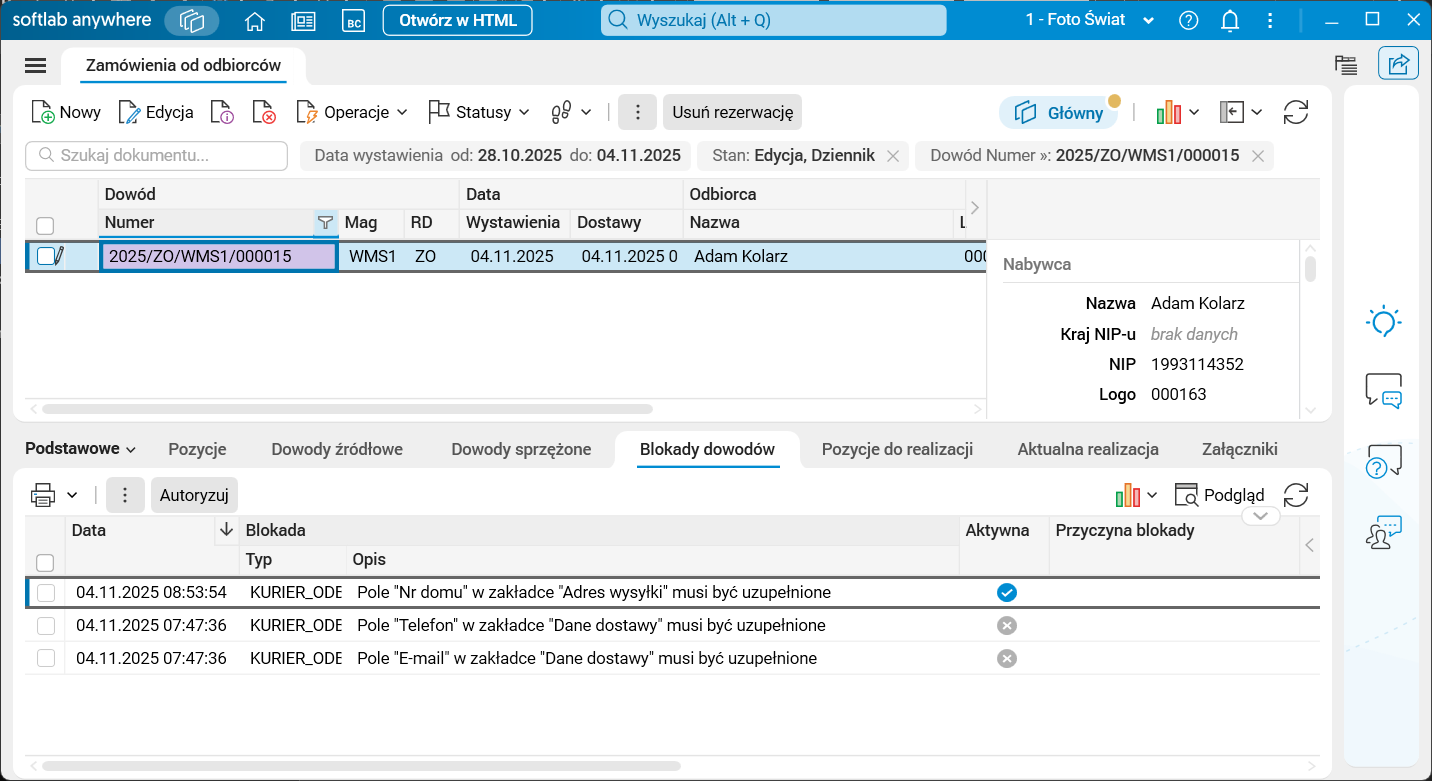Open the hamburger main menu
The height and width of the screenshot is (781, 1432).
36,65
